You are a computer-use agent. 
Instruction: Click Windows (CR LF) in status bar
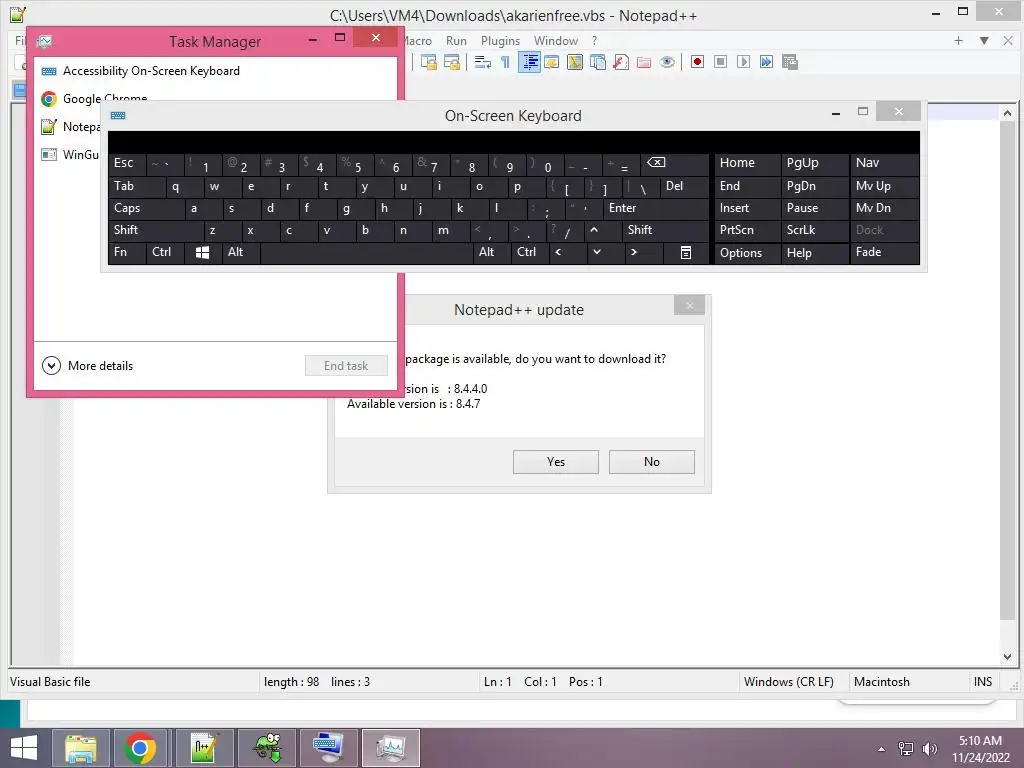tap(788, 682)
